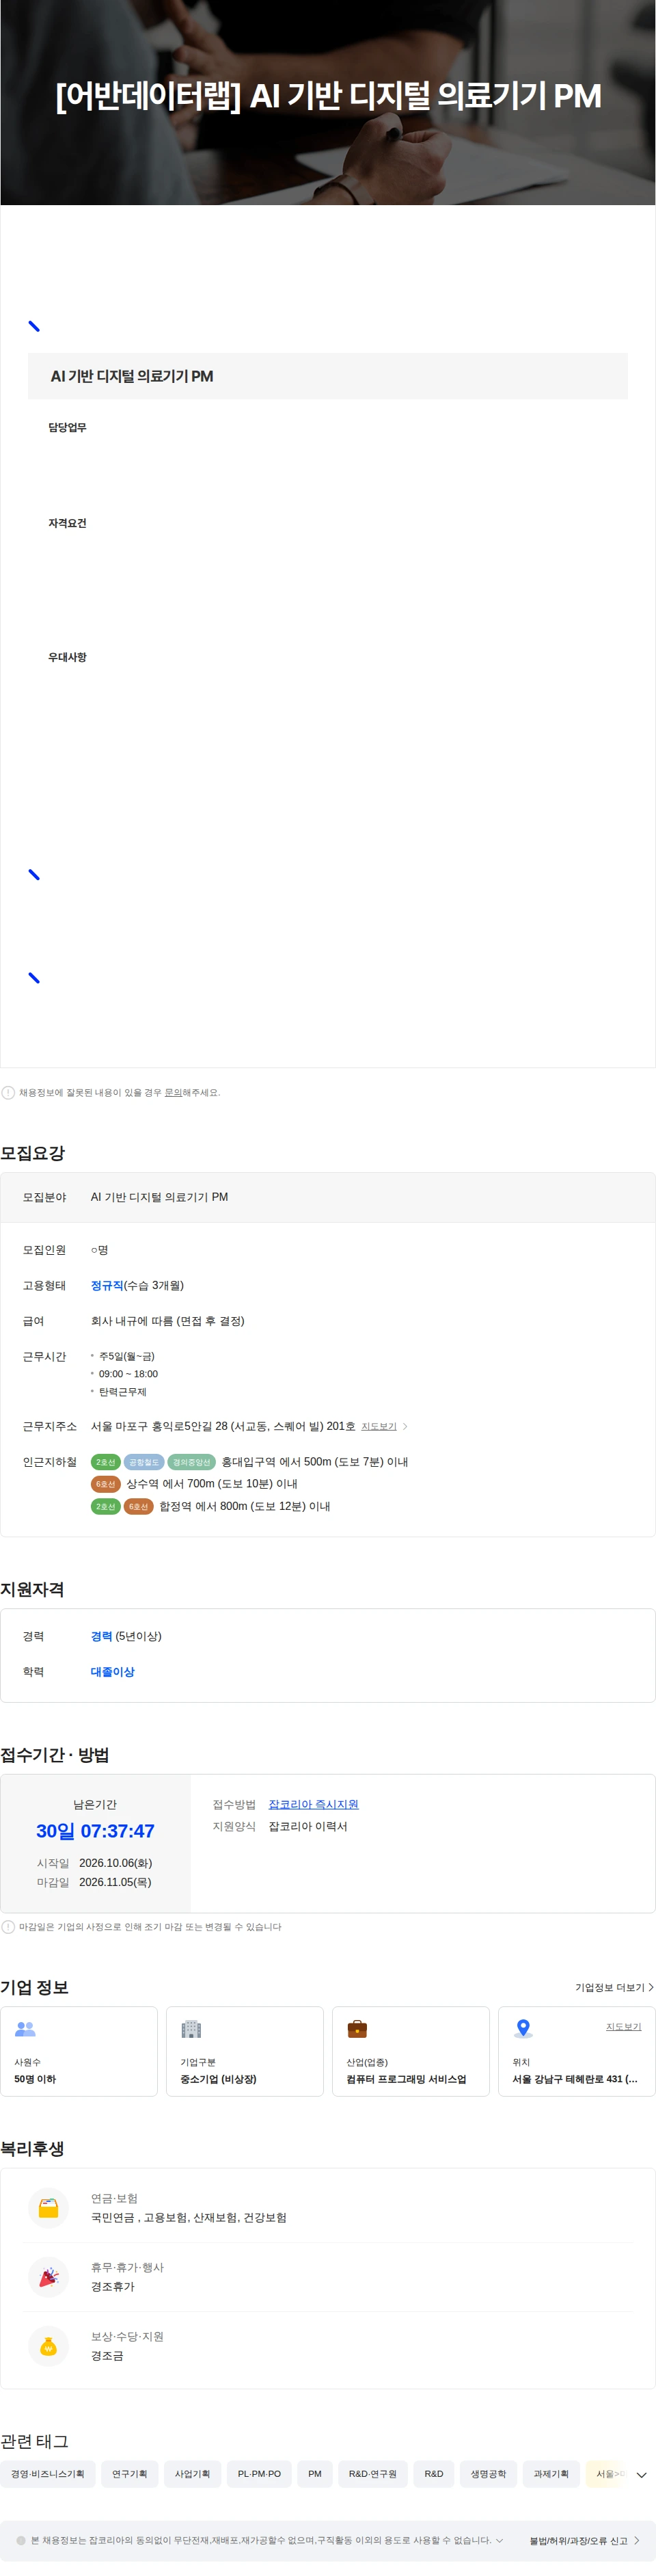Click the 탄력근무제 bullet item
This screenshot has width=656, height=2576.
pos(122,1392)
